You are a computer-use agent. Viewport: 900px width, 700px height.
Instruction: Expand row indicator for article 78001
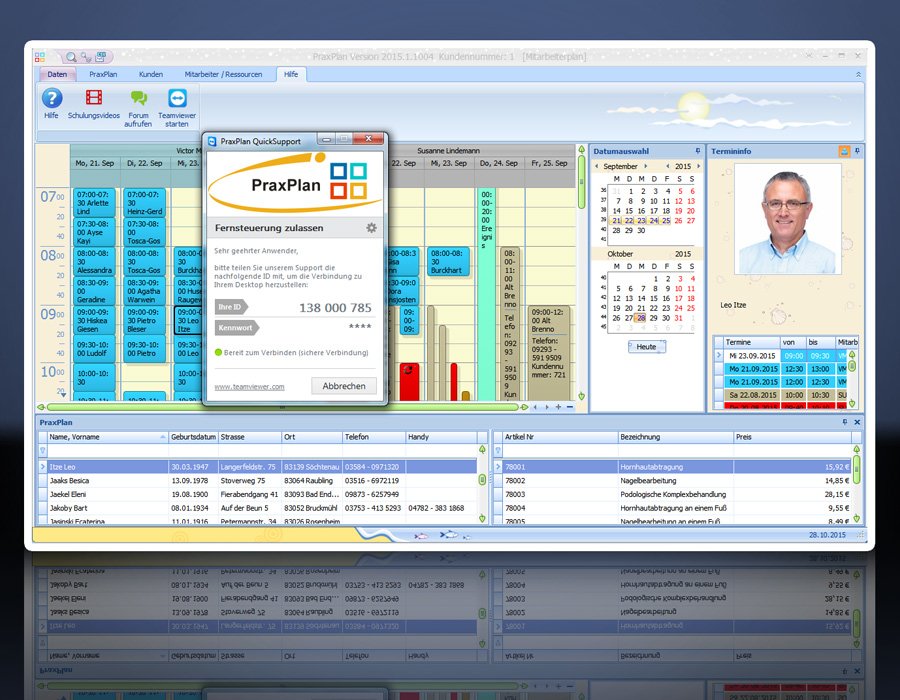[498, 467]
